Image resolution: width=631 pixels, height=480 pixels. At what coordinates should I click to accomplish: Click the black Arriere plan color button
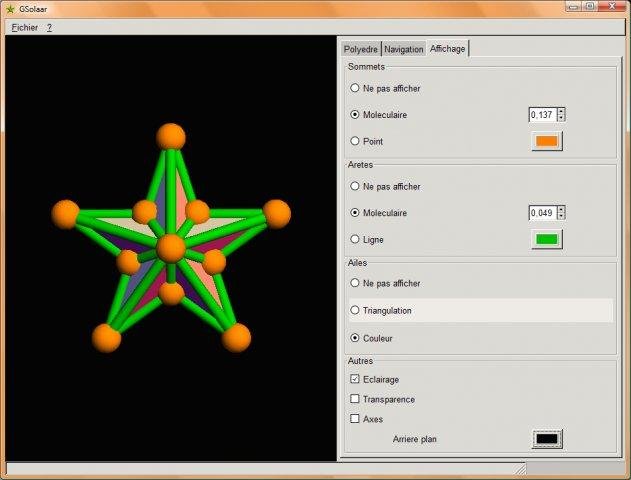(x=546, y=438)
